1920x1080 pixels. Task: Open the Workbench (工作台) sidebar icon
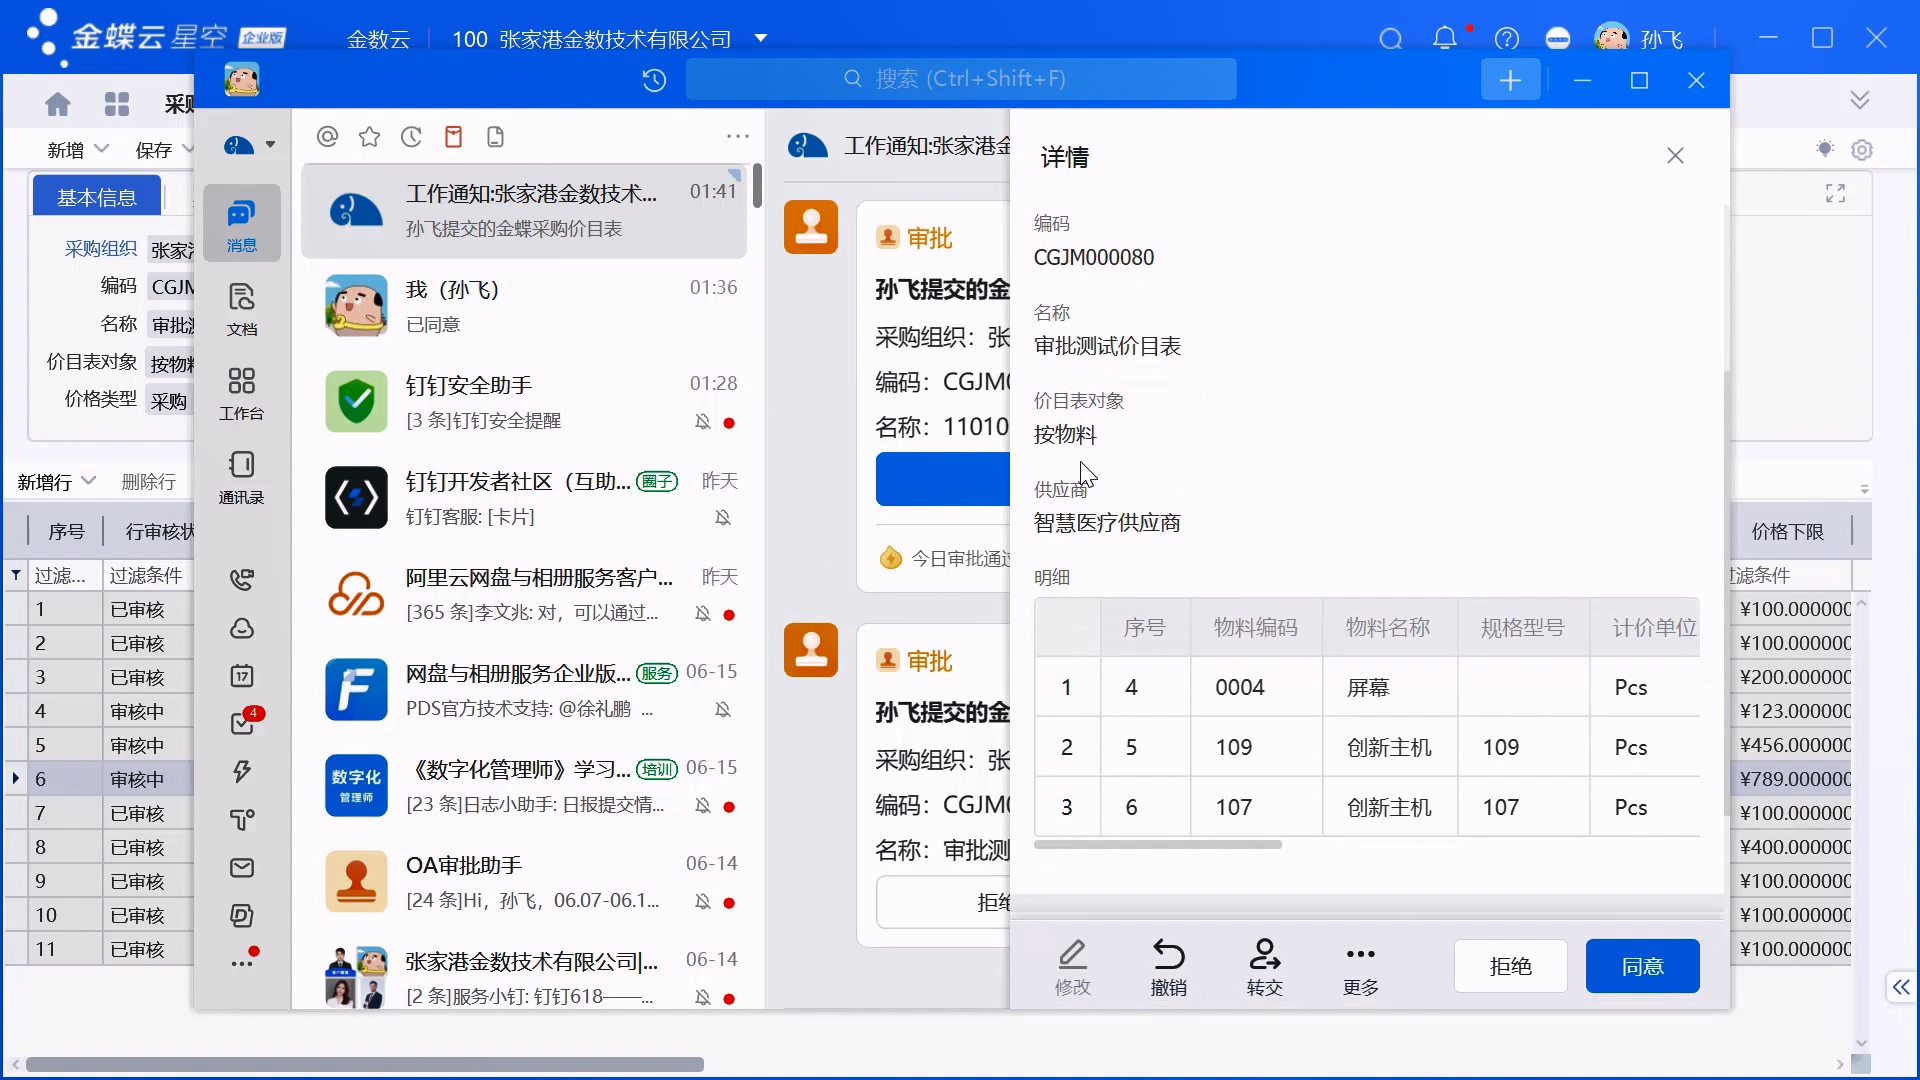(x=241, y=393)
